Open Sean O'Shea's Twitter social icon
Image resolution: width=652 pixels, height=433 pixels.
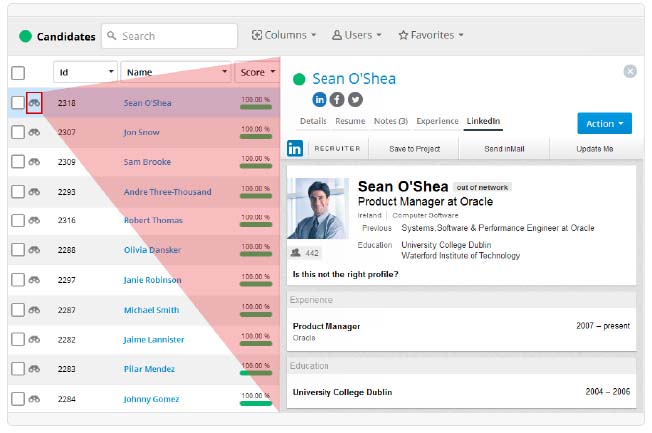[x=355, y=99]
